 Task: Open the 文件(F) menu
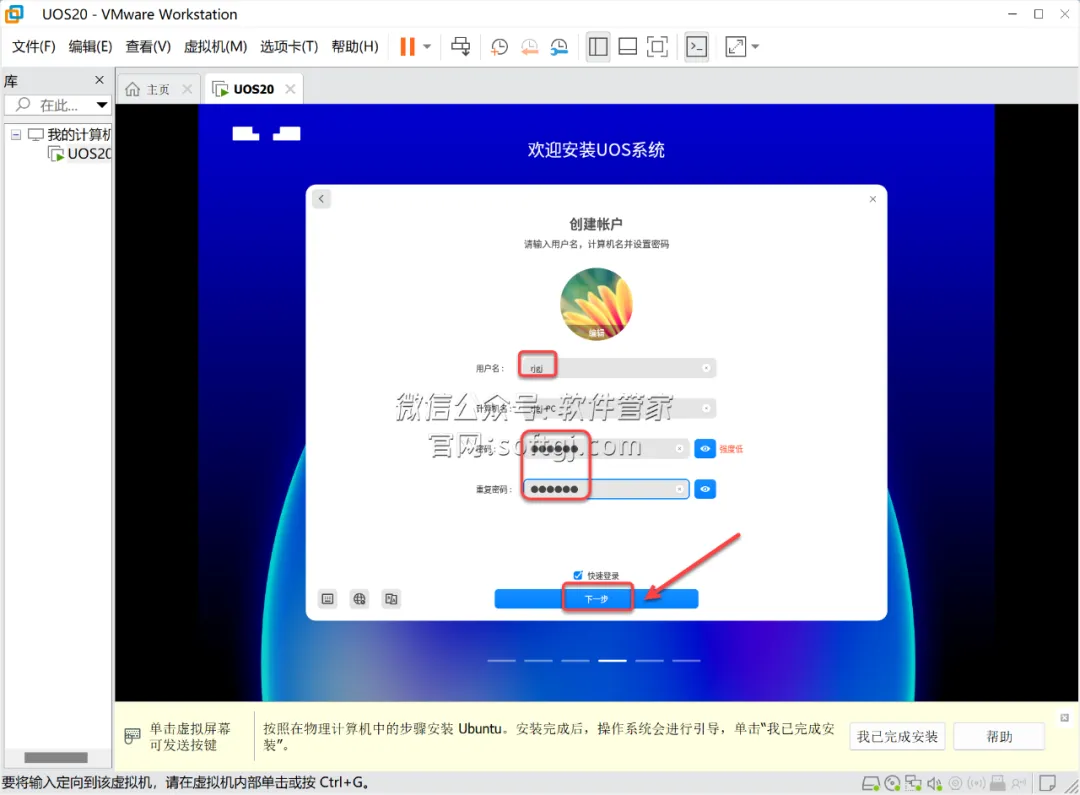click(33, 47)
